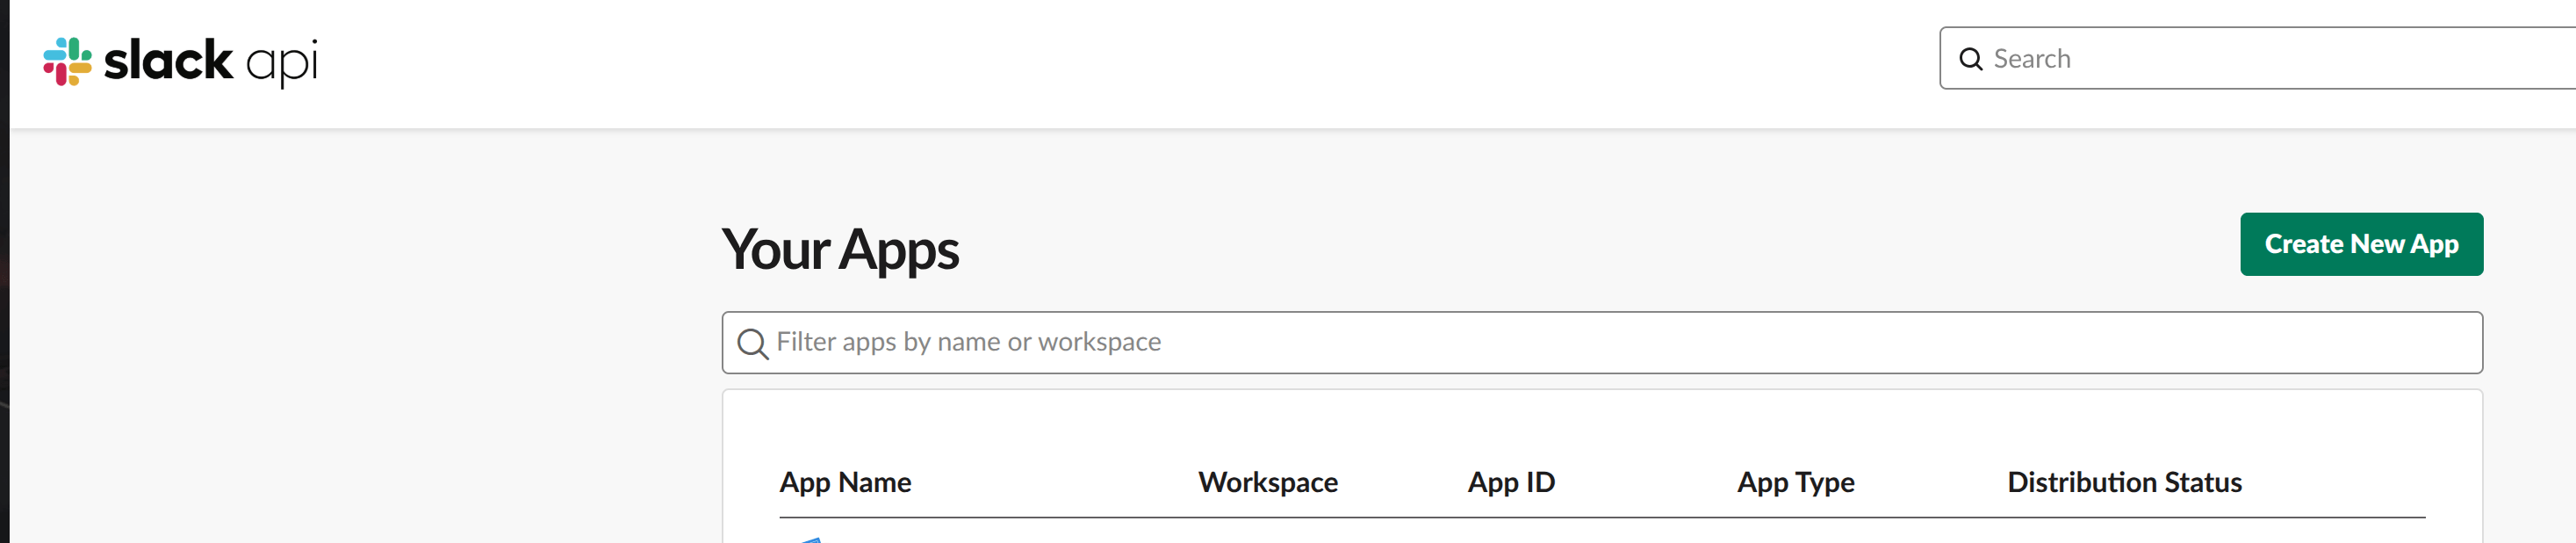2576x543 pixels.
Task: Click the bold "slack" wordmark text
Action: 168,60
